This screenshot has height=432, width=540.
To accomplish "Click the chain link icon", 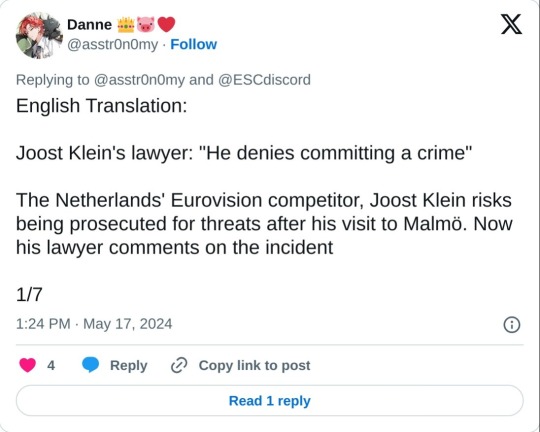I will pyautogui.click(x=179, y=365).
